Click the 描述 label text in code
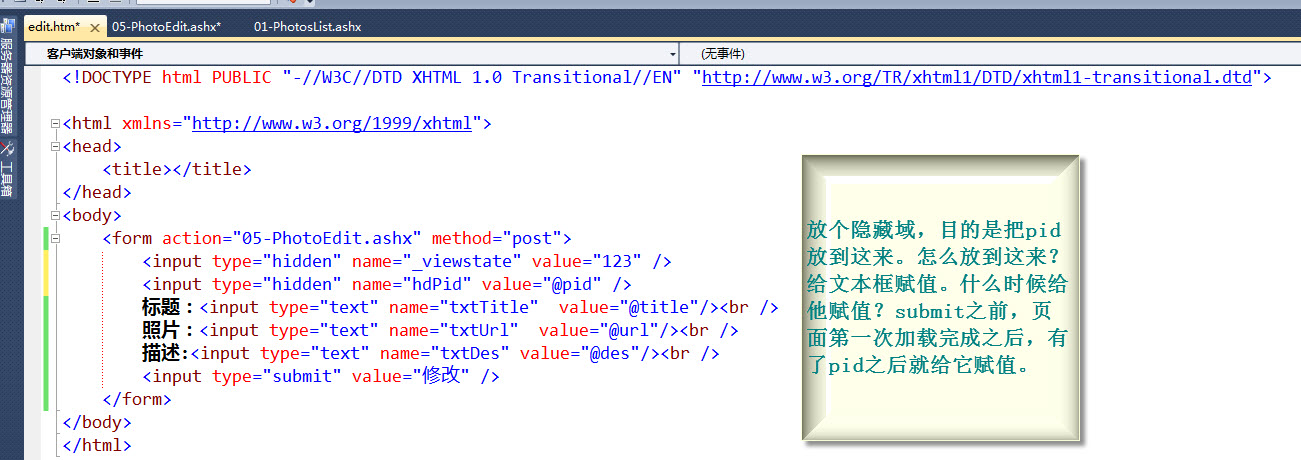 (x=162, y=354)
